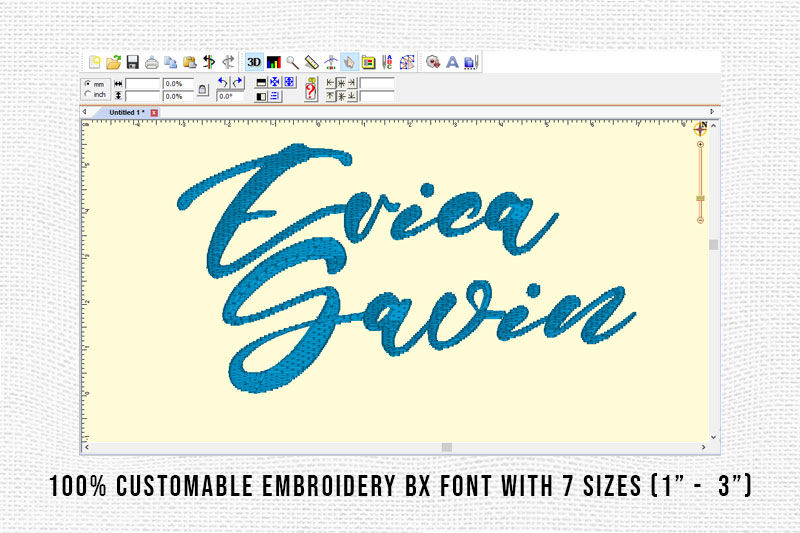
Task: Switch to the Untitled 1 tab
Action: pos(127,112)
